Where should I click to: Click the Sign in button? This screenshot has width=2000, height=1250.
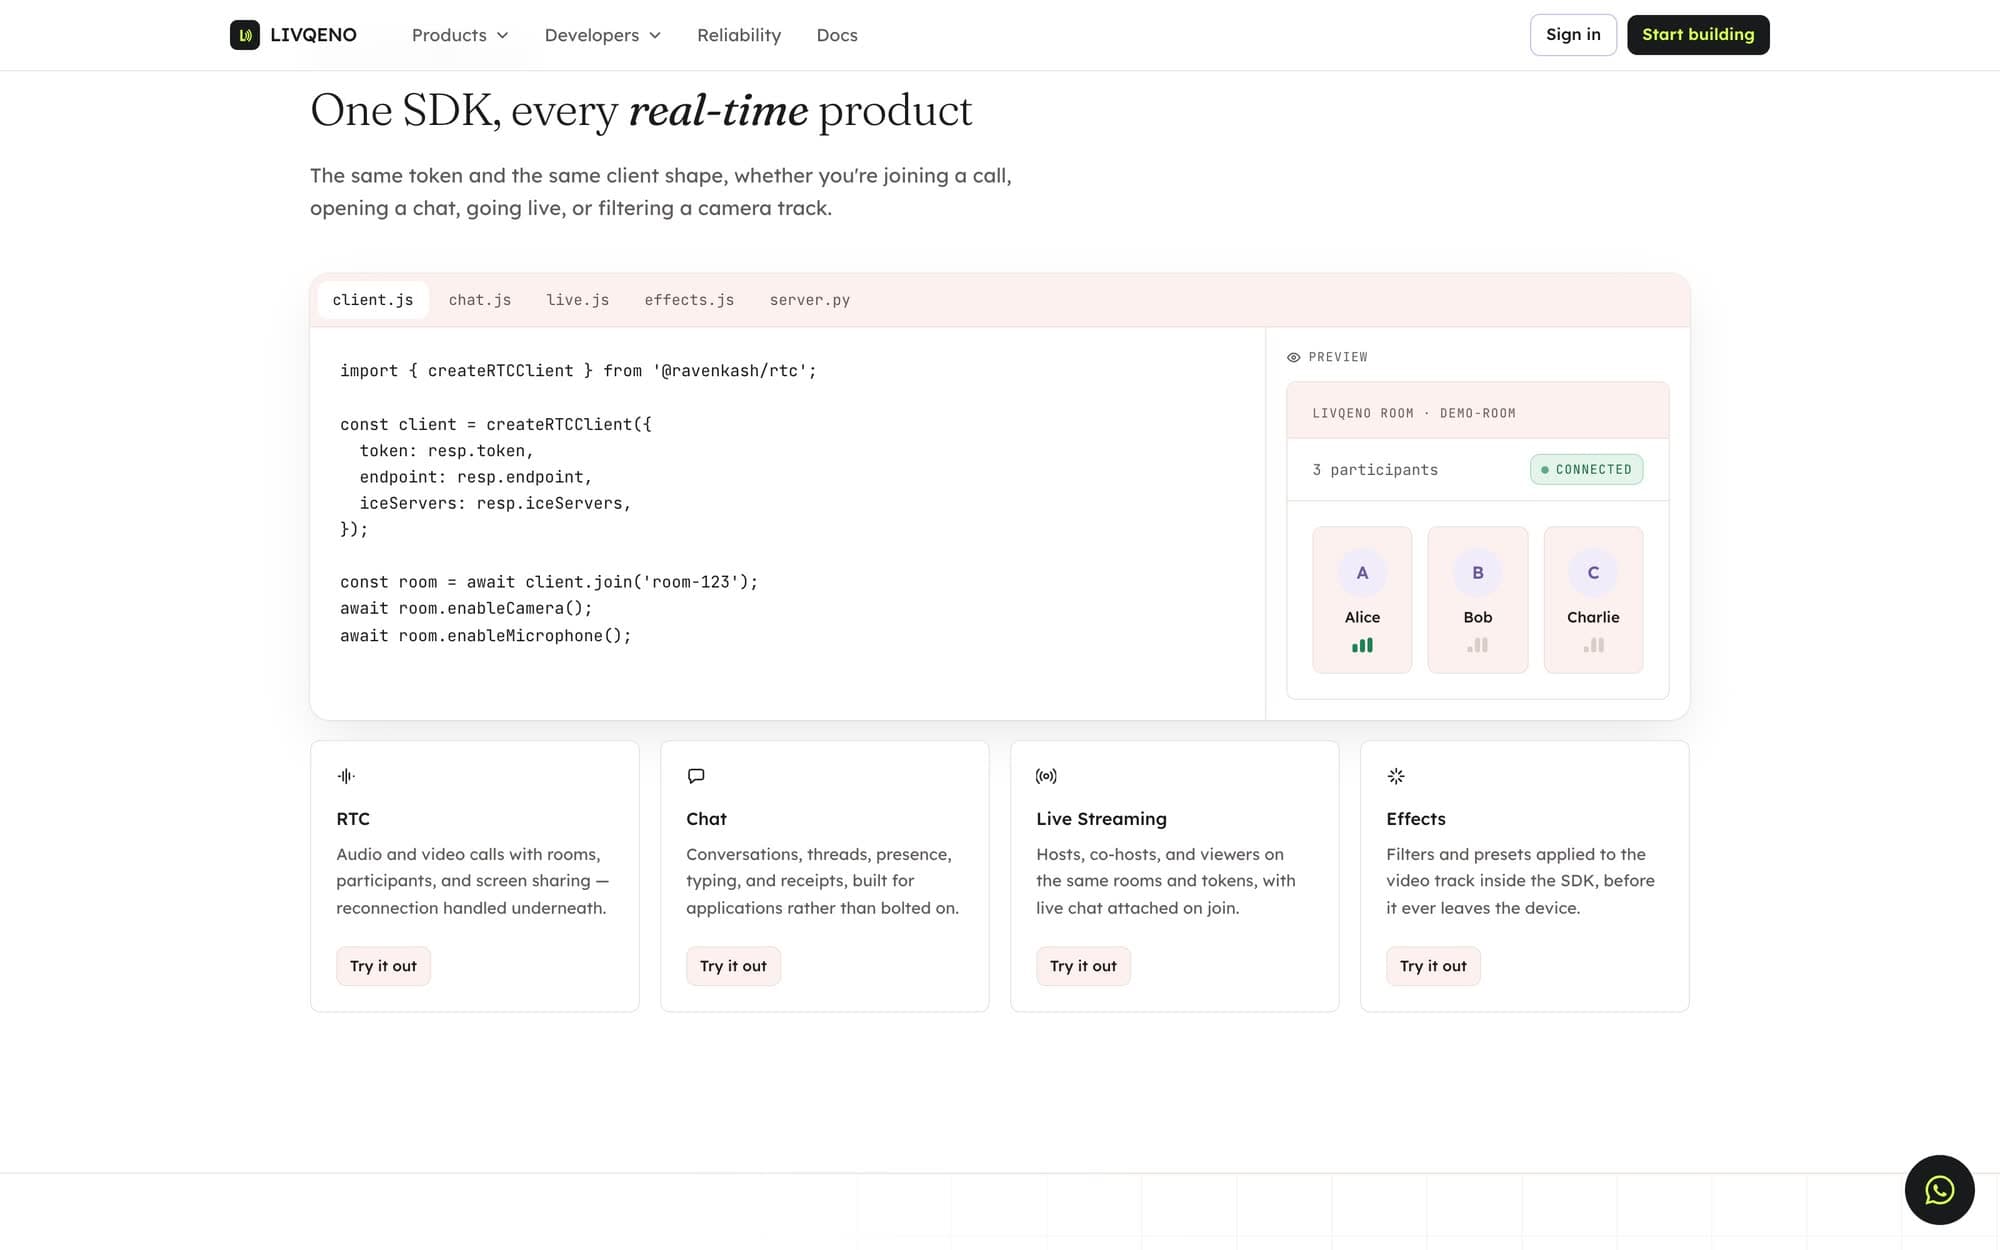[x=1573, y=35]
